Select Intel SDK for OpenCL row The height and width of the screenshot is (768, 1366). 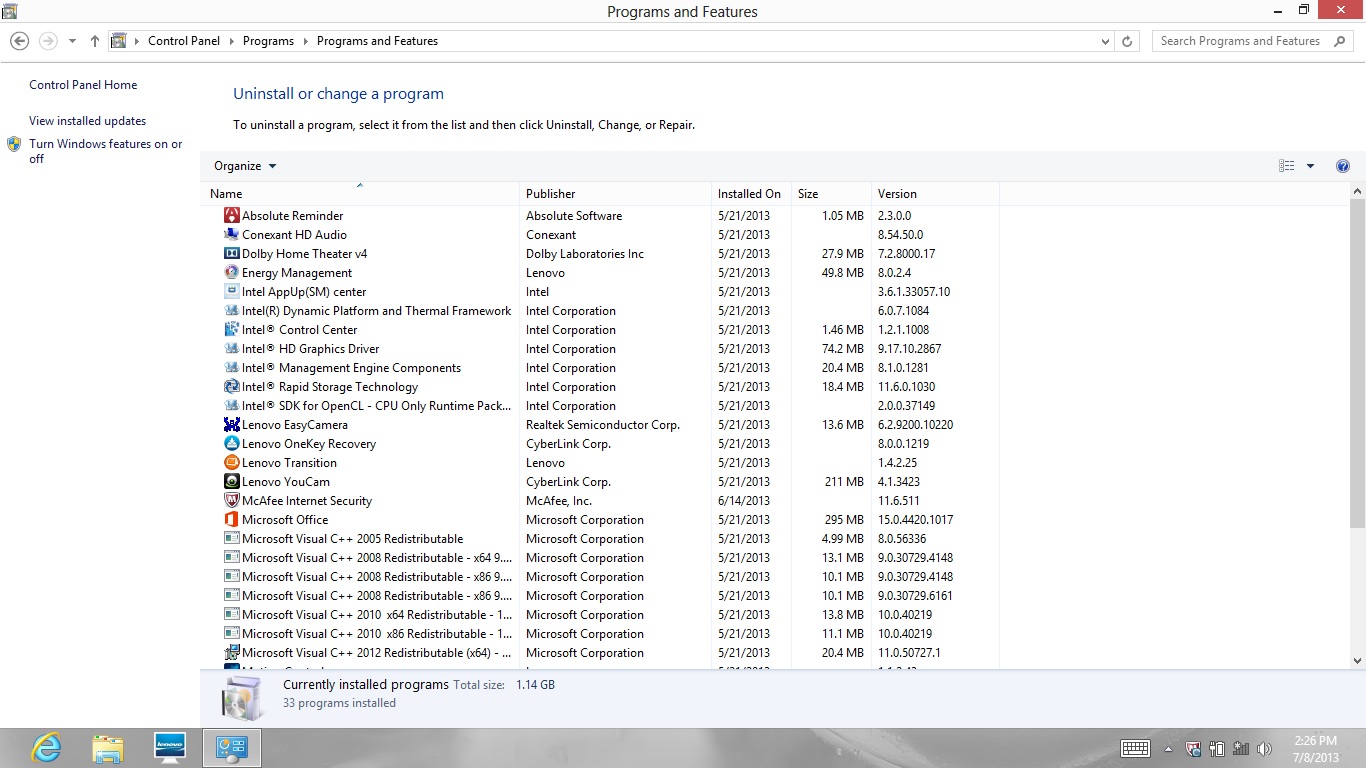click(610, 406)
